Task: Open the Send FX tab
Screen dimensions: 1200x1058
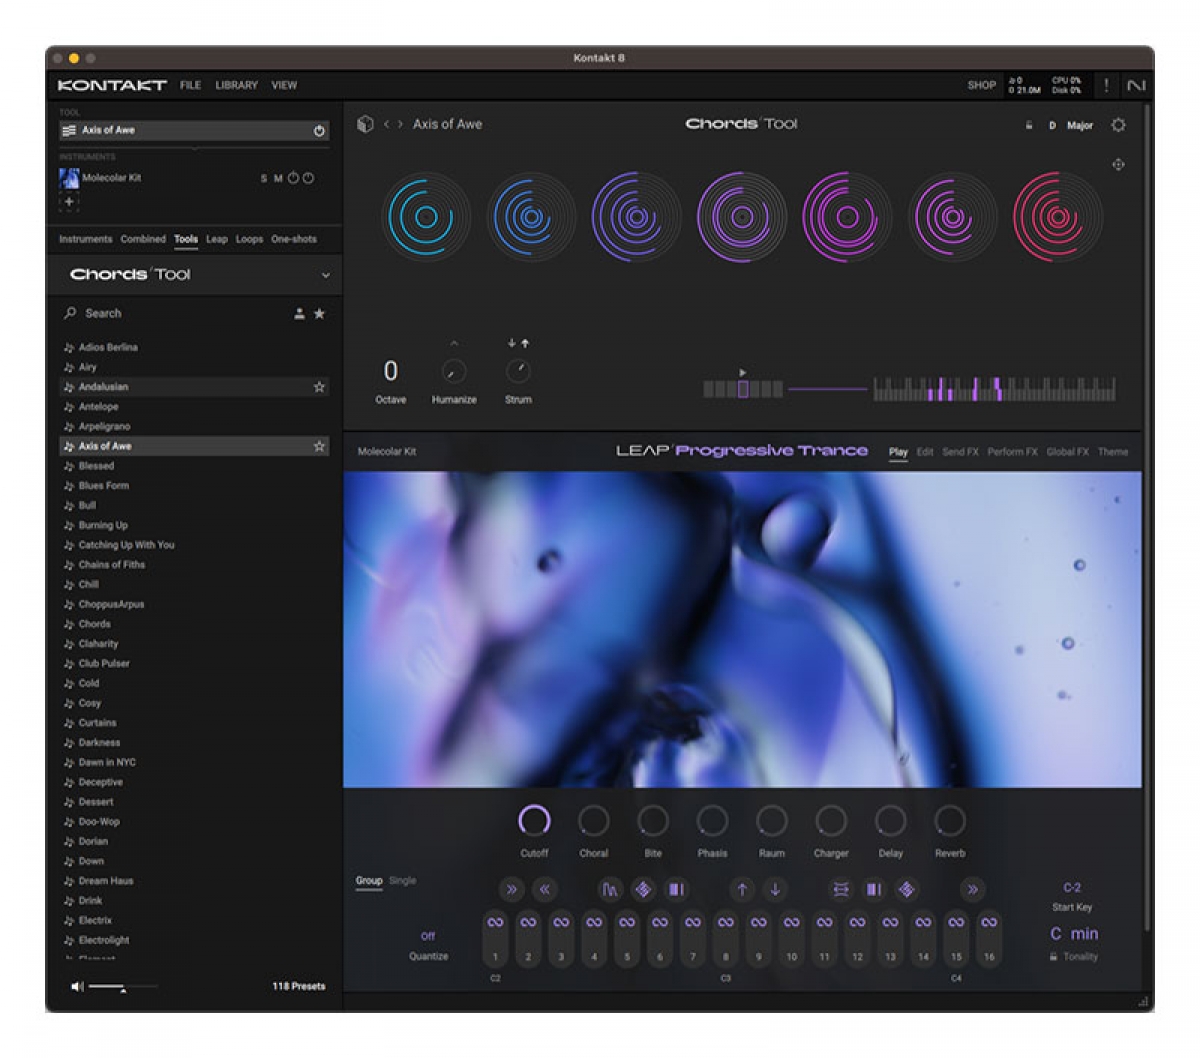Action: 960,452
